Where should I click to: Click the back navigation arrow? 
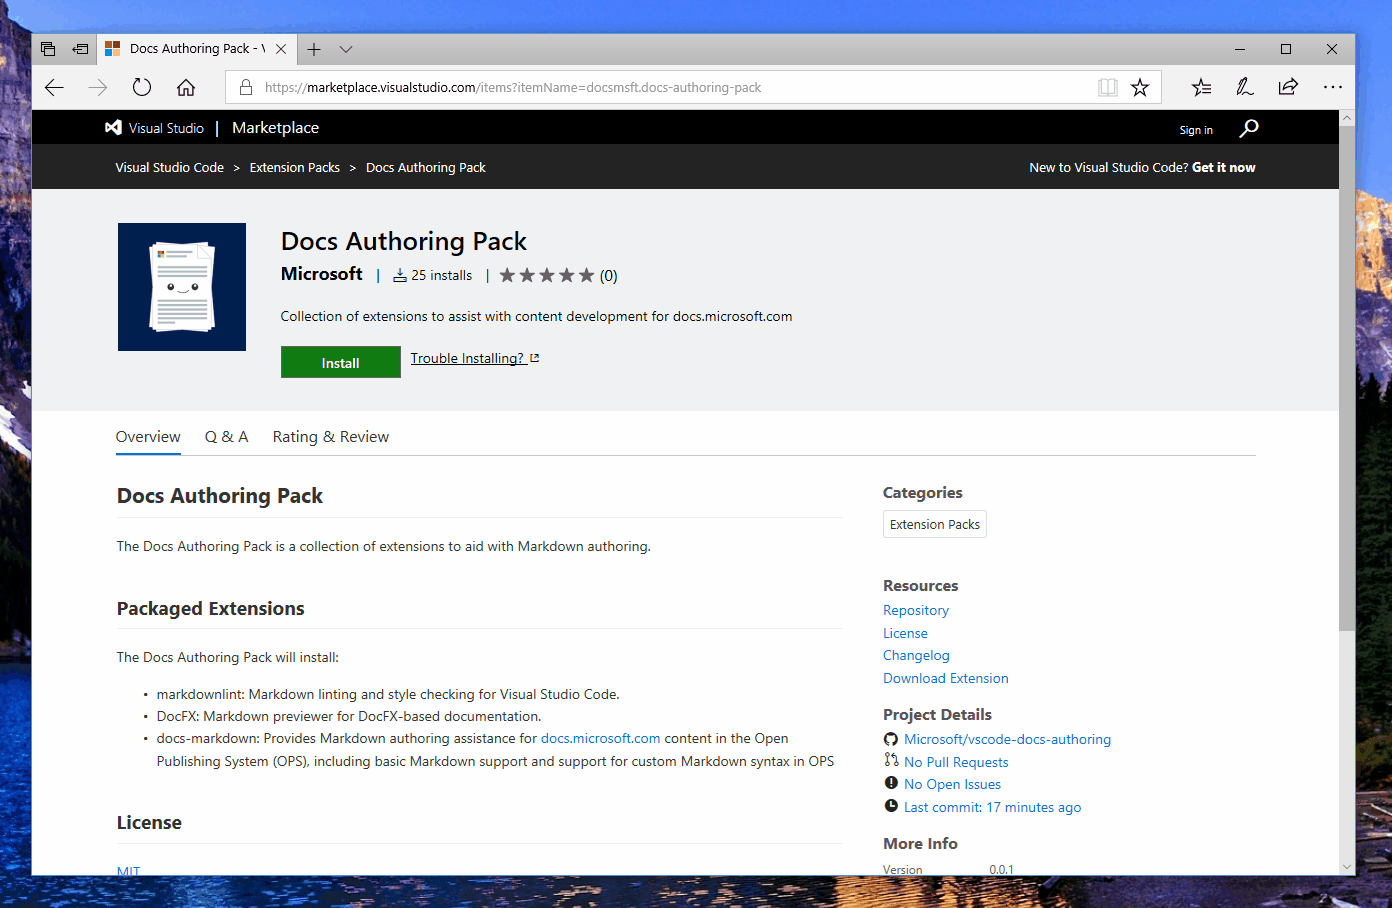click(54, 87)
